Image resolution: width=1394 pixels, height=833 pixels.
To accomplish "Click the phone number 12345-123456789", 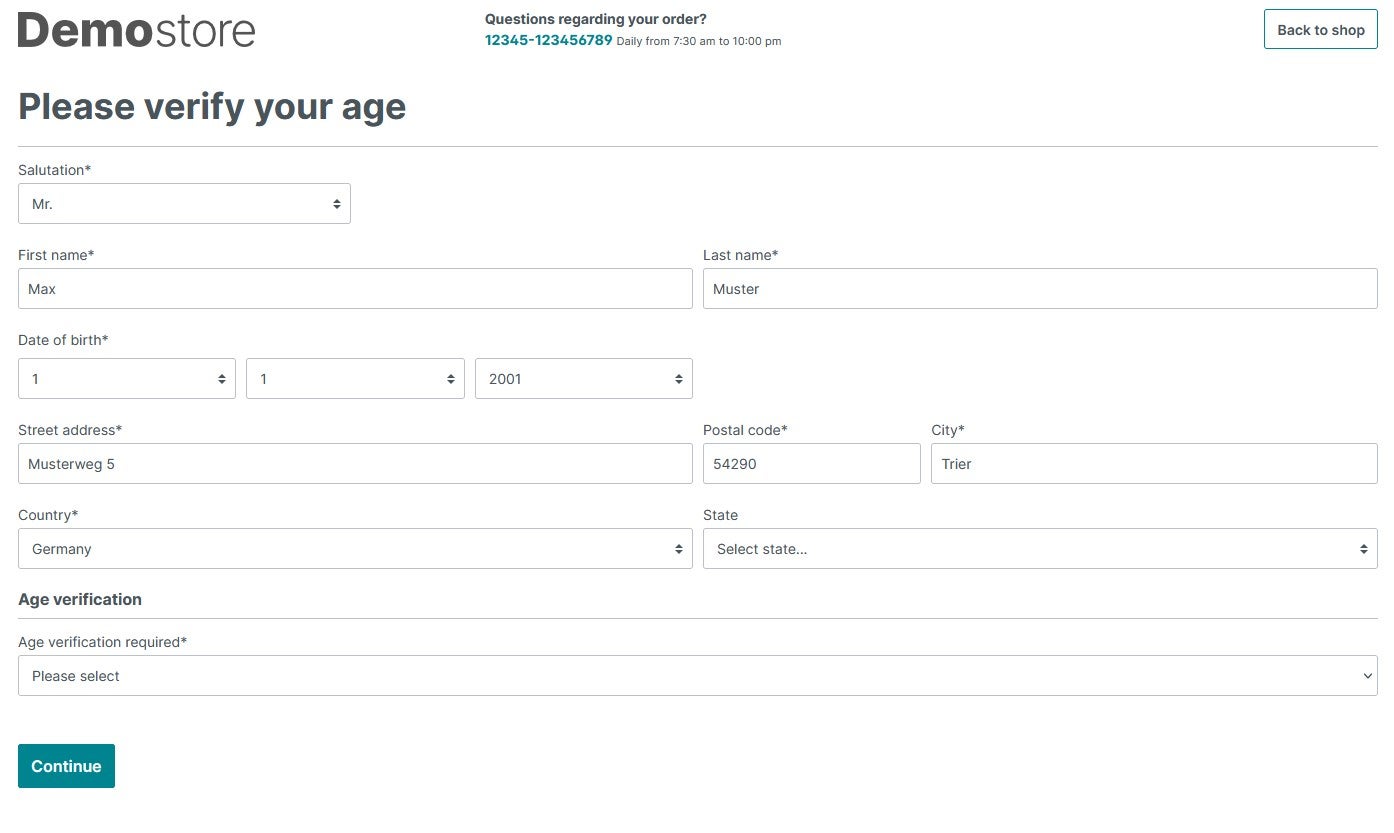I will (x=548, y=40).
